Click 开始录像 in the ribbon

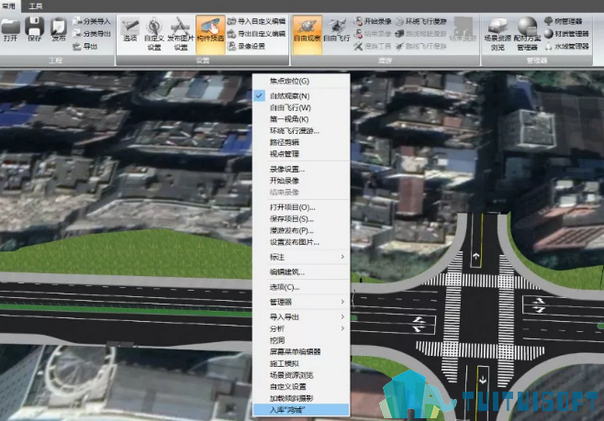point(372,21)
